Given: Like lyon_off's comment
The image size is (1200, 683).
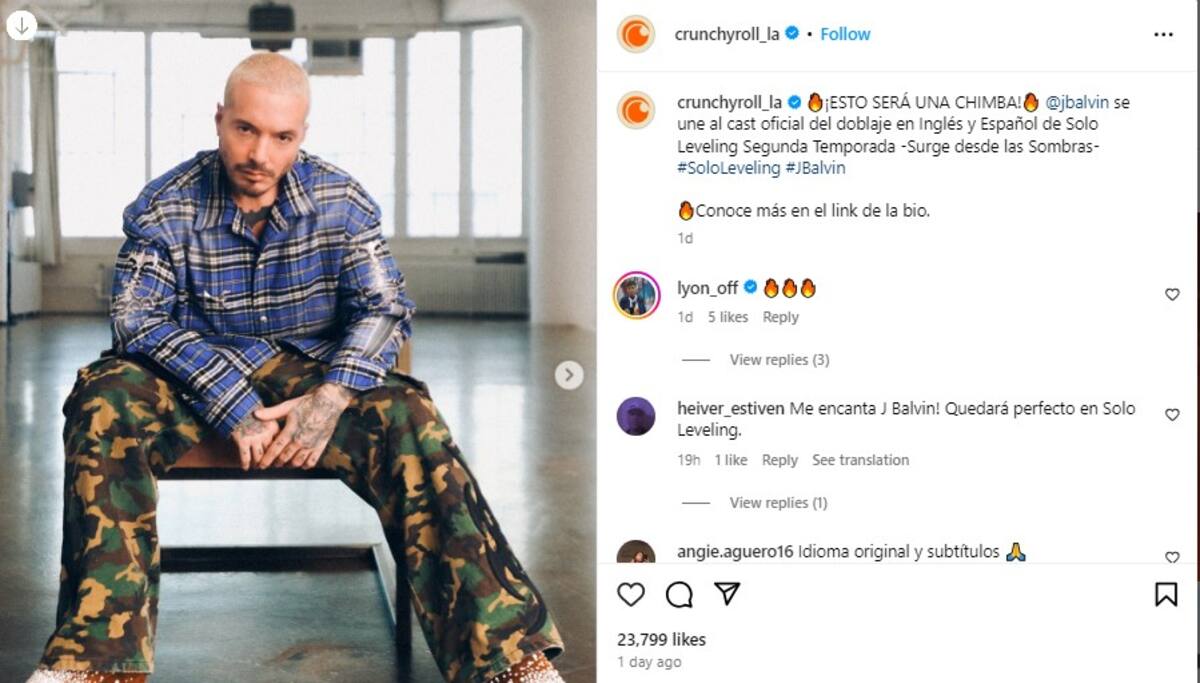Looking at the screenshot, I should [1172, 295].
